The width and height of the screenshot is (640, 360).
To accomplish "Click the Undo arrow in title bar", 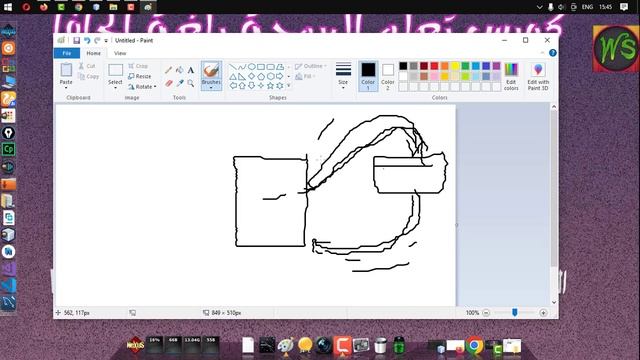I will point(87,40).
